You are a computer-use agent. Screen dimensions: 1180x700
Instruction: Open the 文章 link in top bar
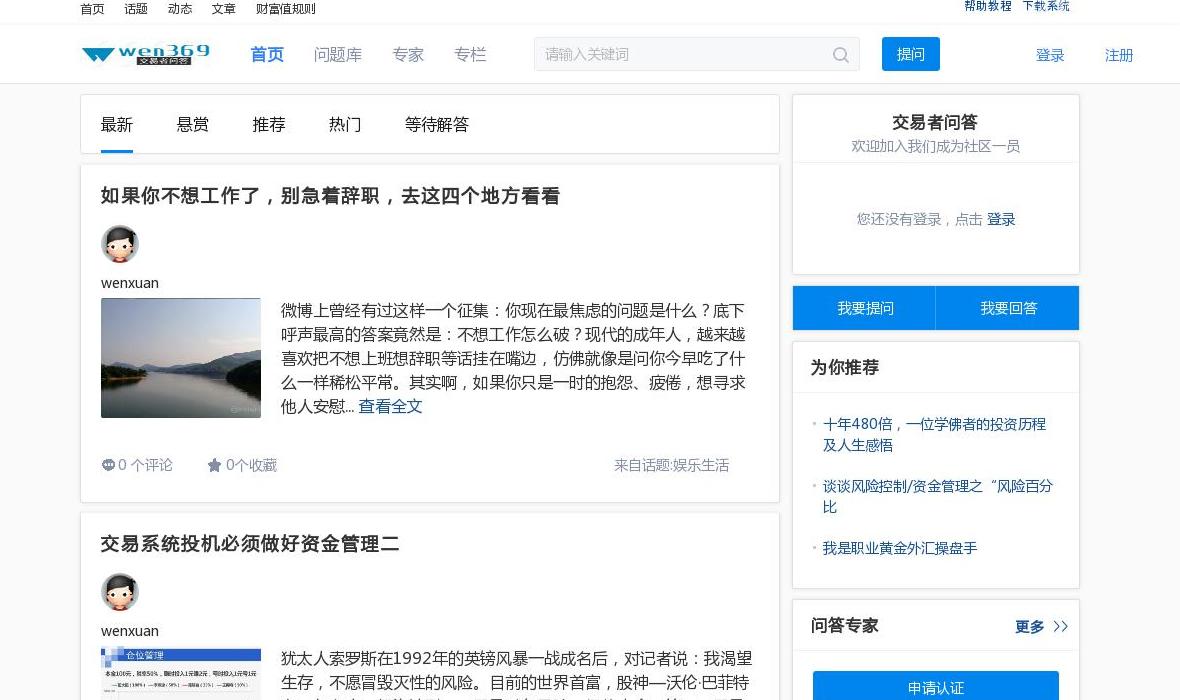coord(224,9)
